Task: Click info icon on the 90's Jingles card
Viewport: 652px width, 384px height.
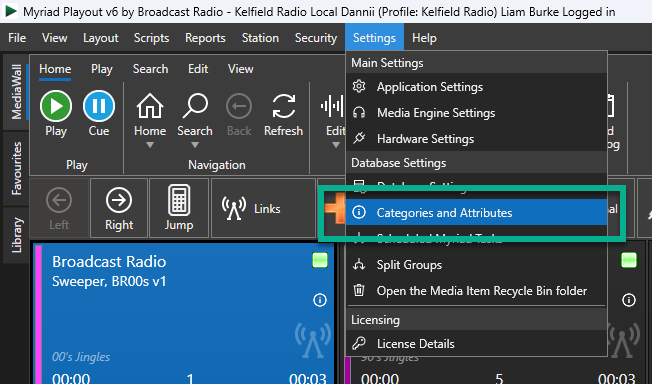Action: coord(629,300)
